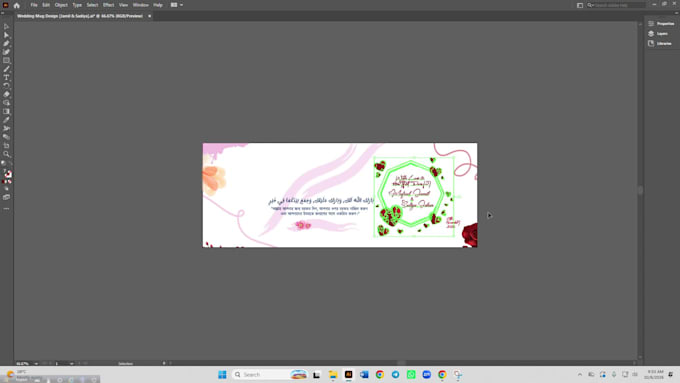Open the Window menu
The width and height of the screenshot is (680, 383).
[141, 5]
